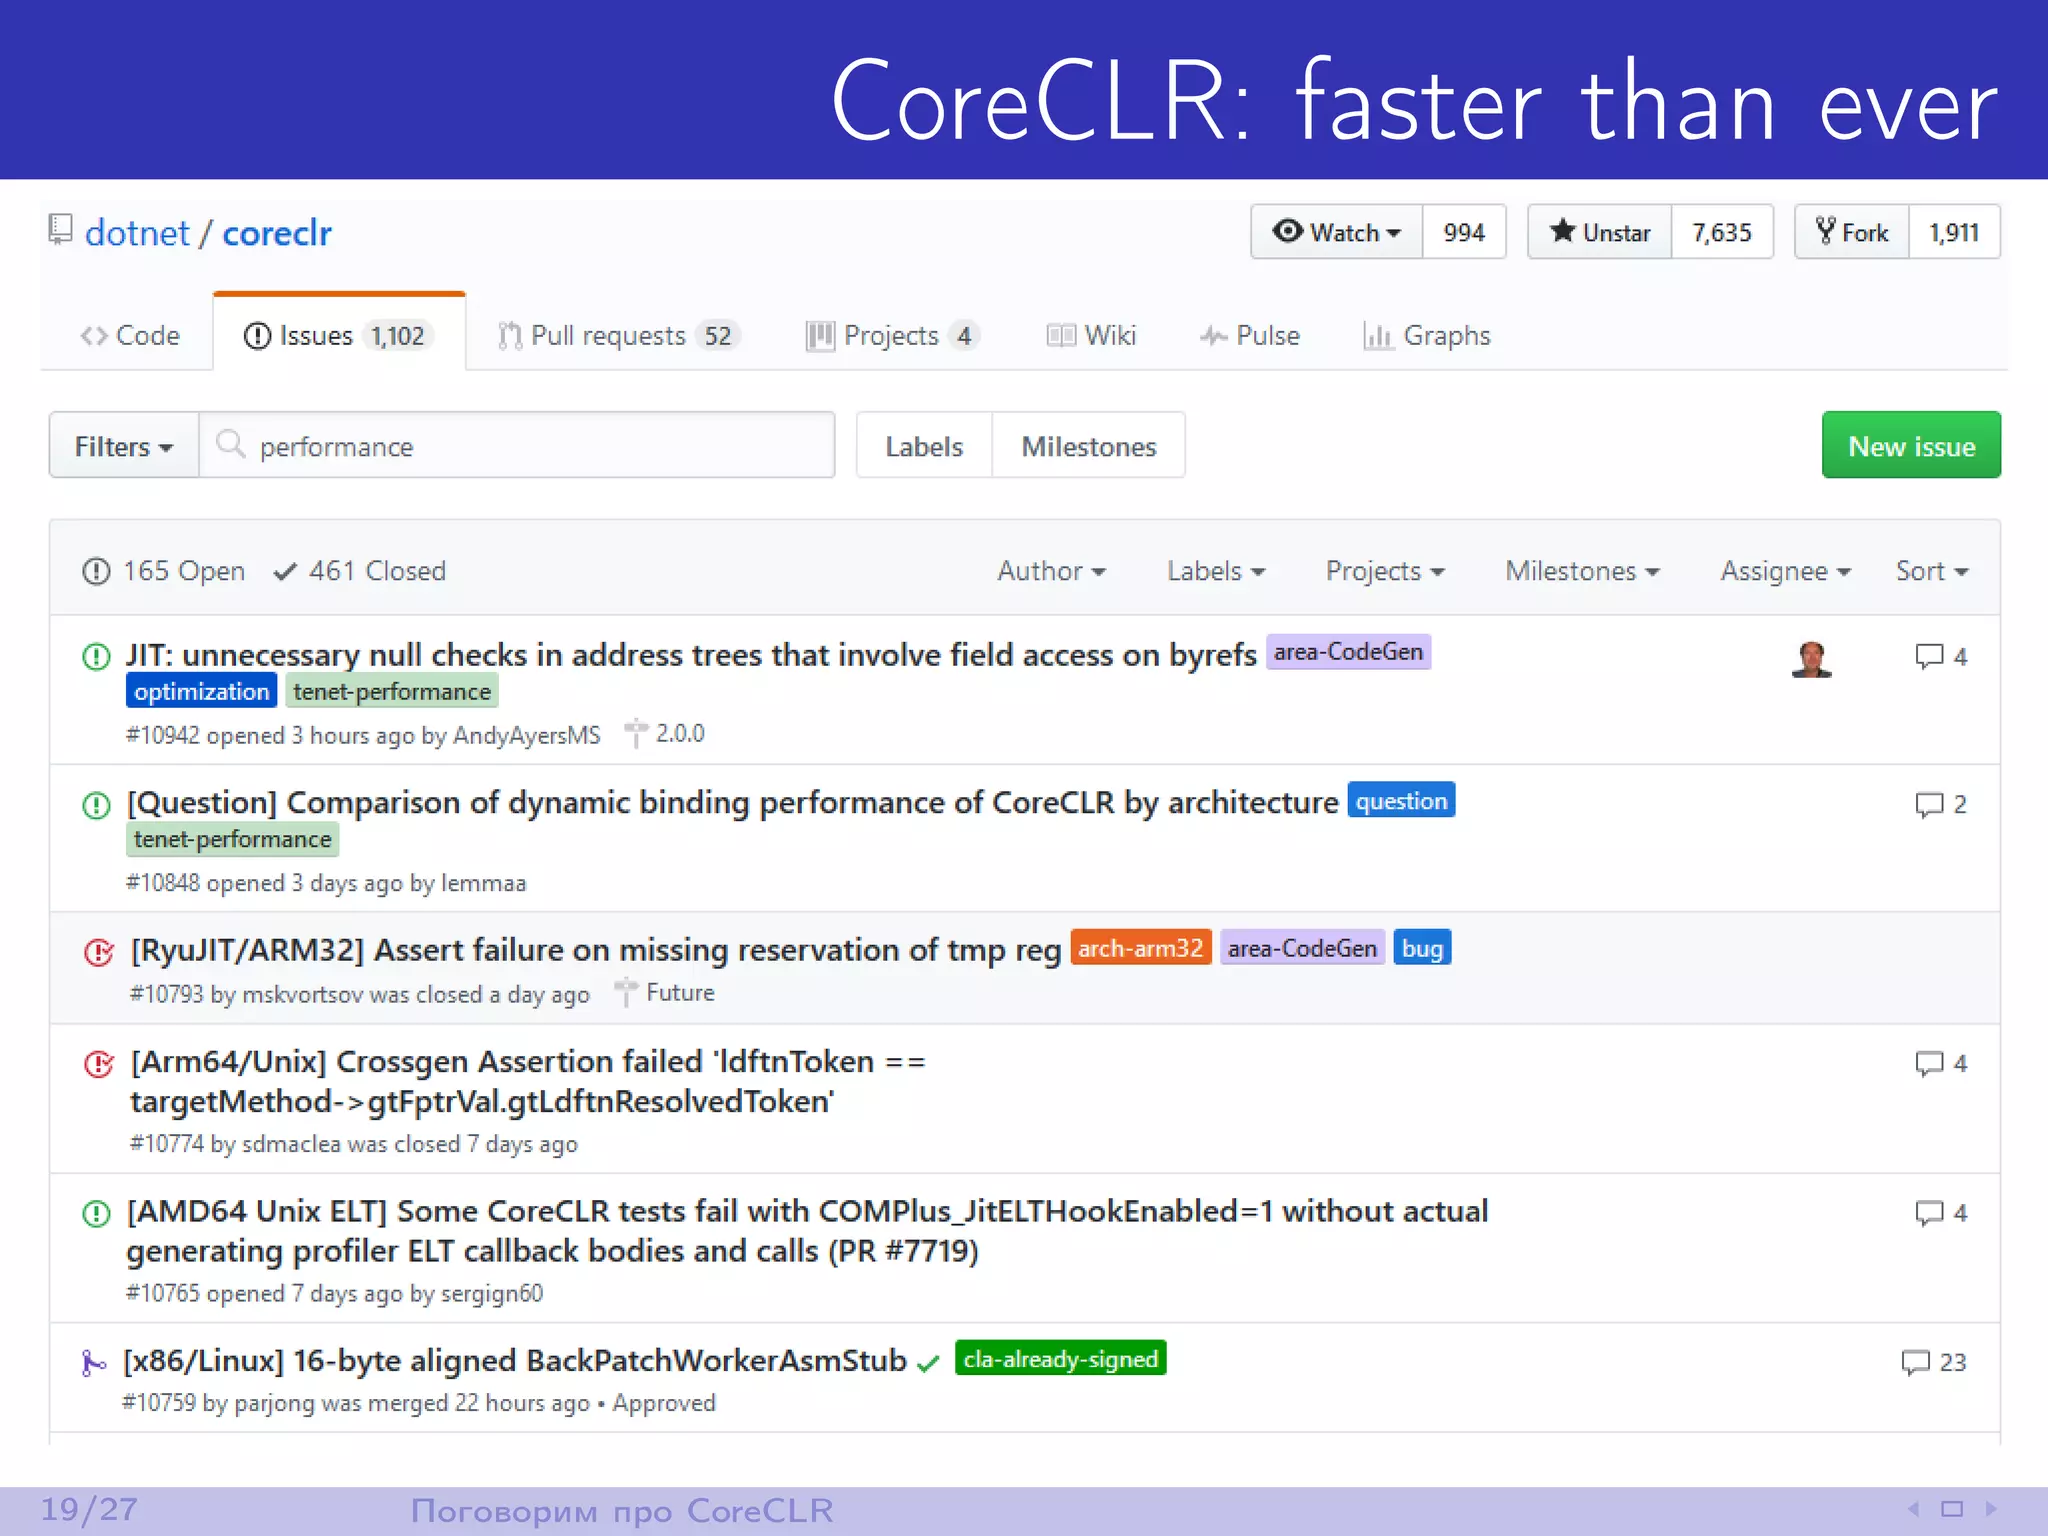Open the Milestones page button
The width and height of the screenshot is (2048, 1536).
pos(1089,446)
